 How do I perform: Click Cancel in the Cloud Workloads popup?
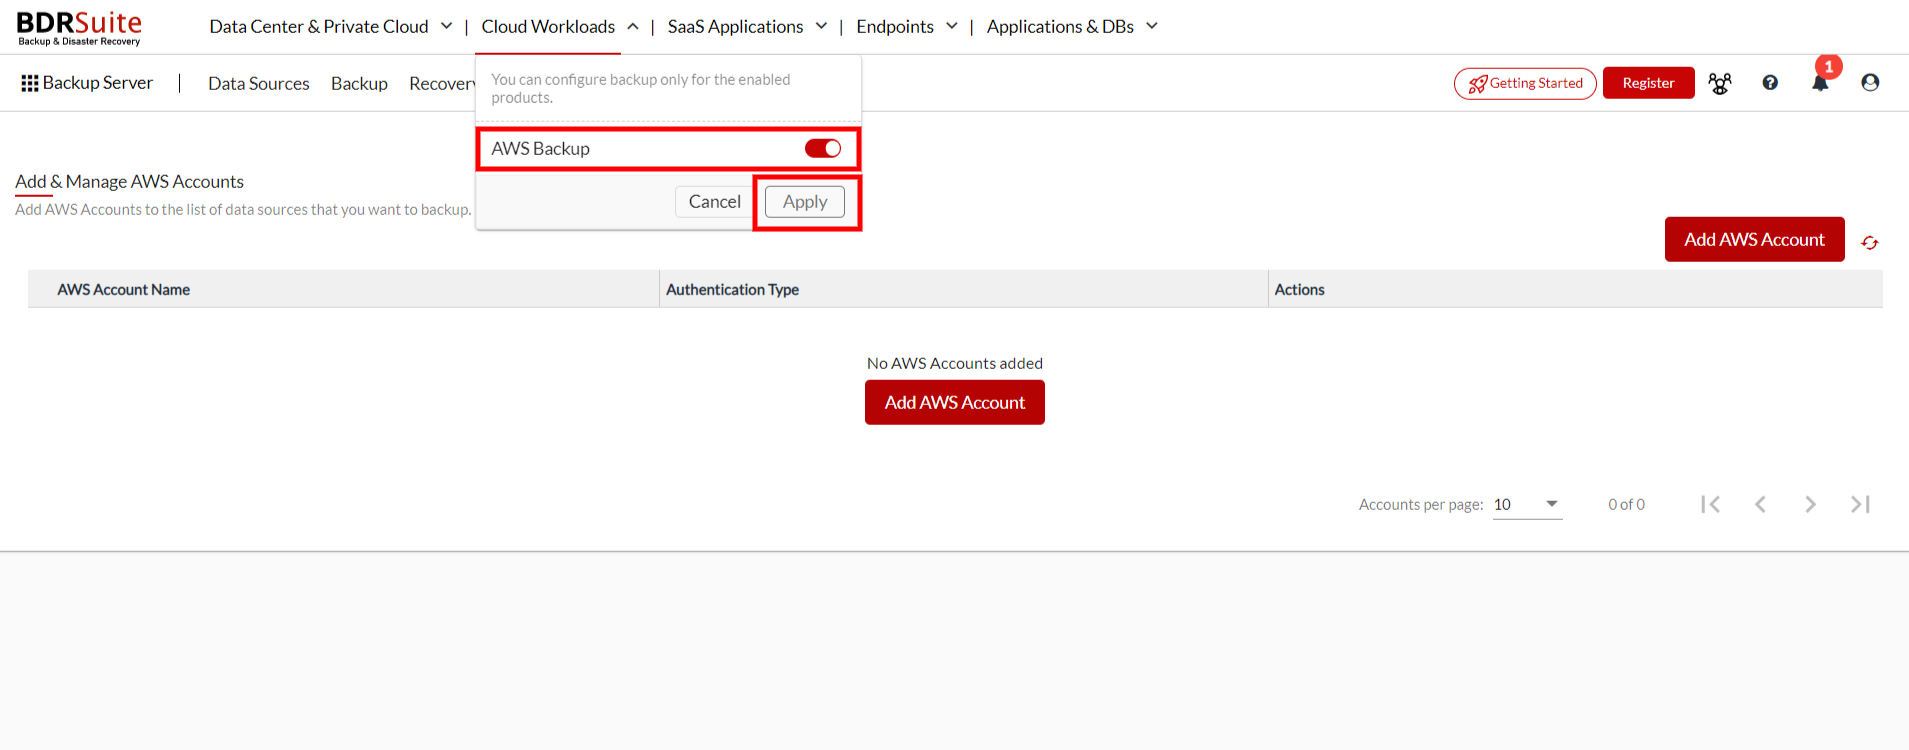pyautogui.click(x=714, y=201)
